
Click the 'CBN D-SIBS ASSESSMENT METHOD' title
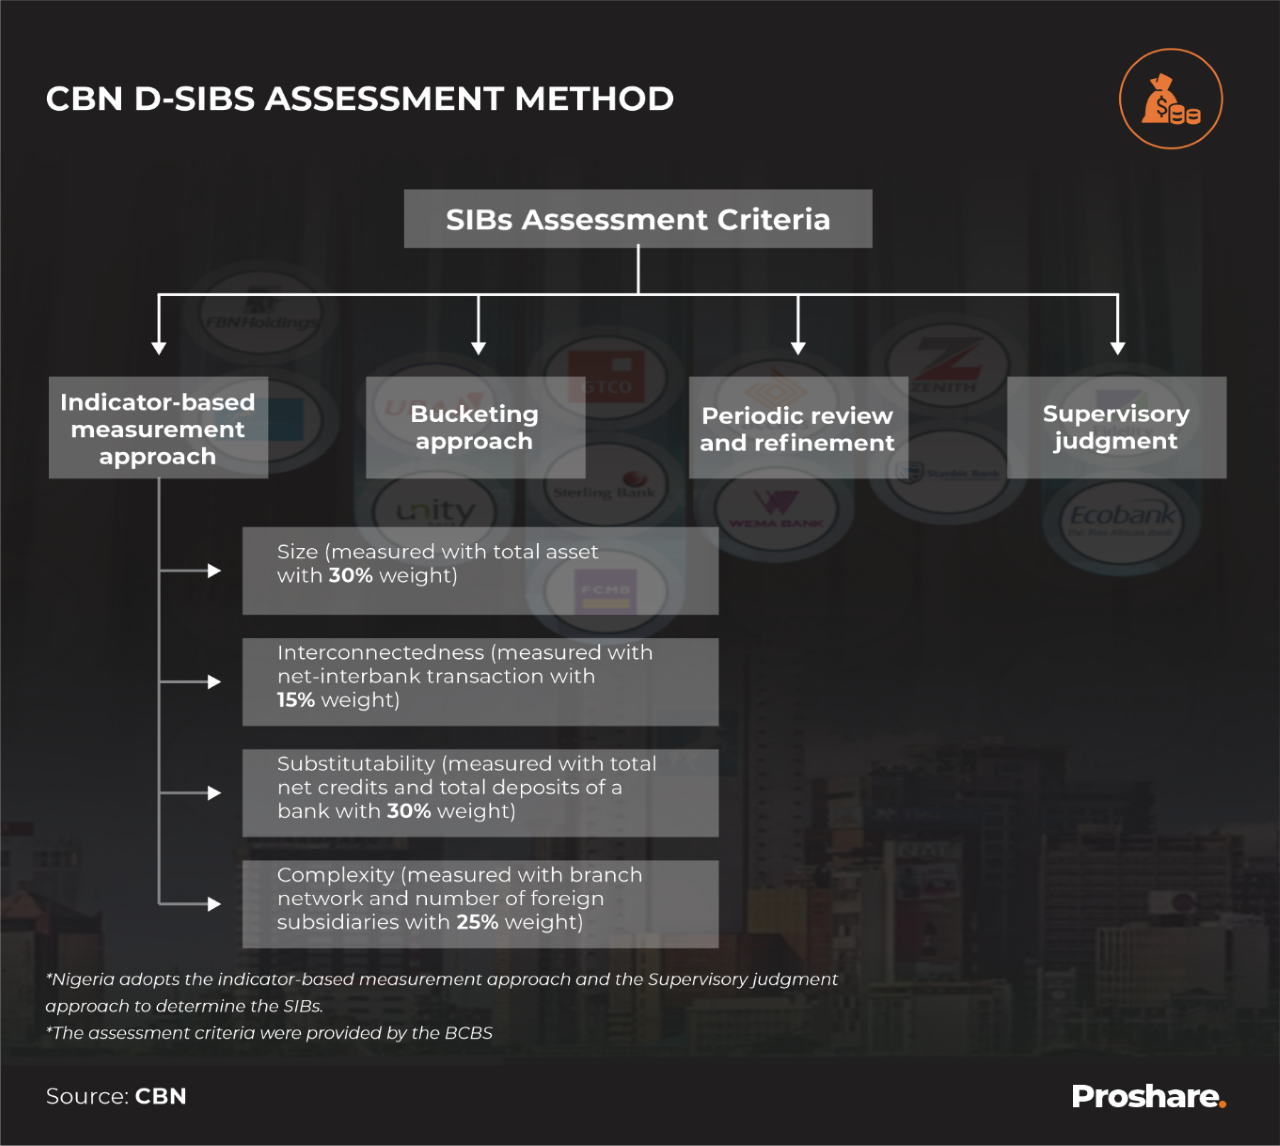pos(360,99)
